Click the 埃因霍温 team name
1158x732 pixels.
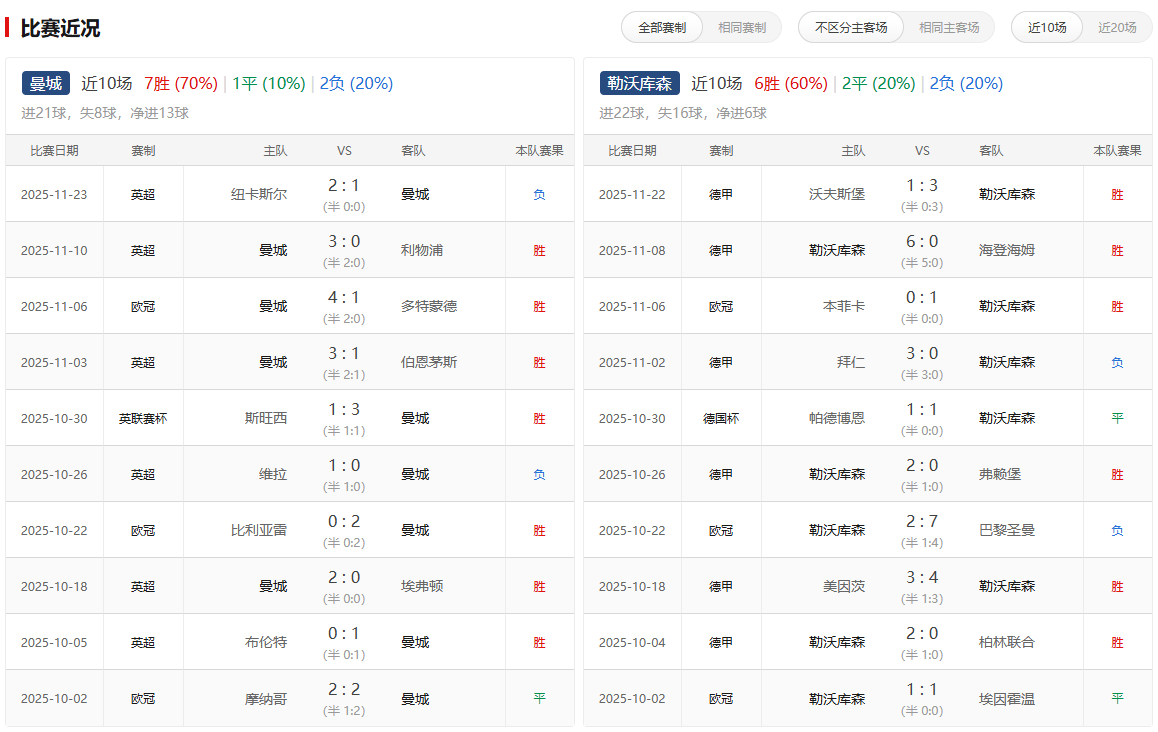(1006, 698)
